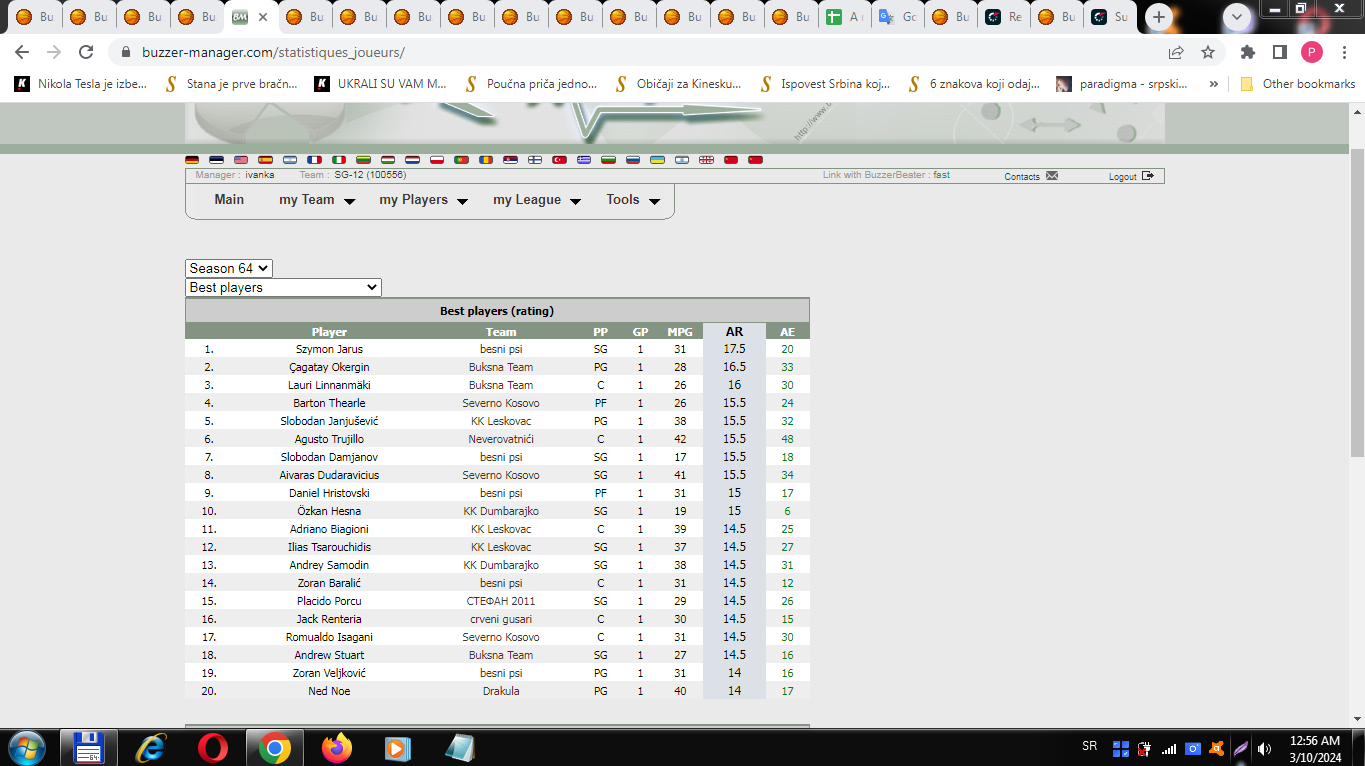The height and width of the screenshot is (766, 1365).
Task: Open the my League menu
Action: (x=527, y=200)
